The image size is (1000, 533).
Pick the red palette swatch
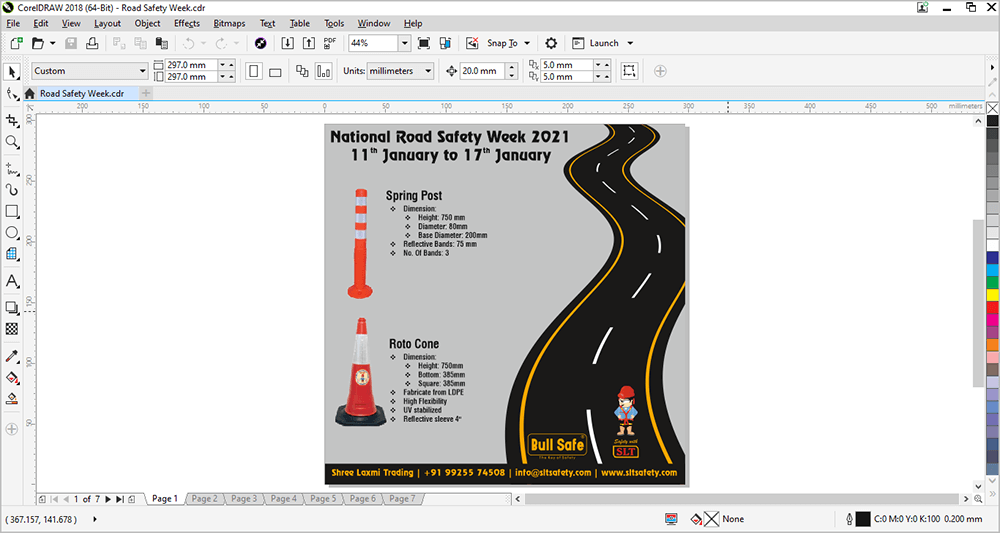992,307
